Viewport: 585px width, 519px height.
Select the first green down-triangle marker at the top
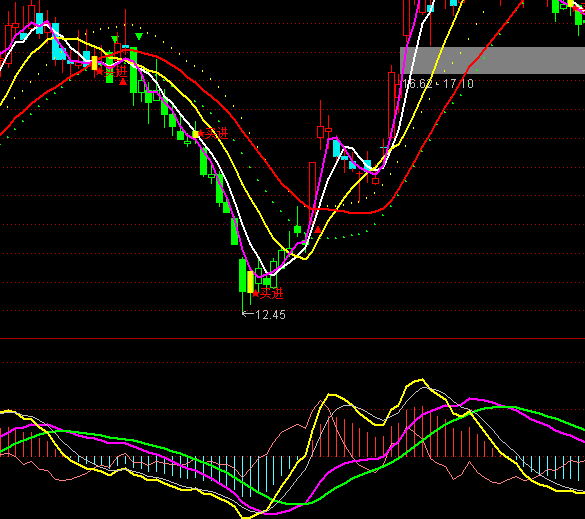coord(115,39)
